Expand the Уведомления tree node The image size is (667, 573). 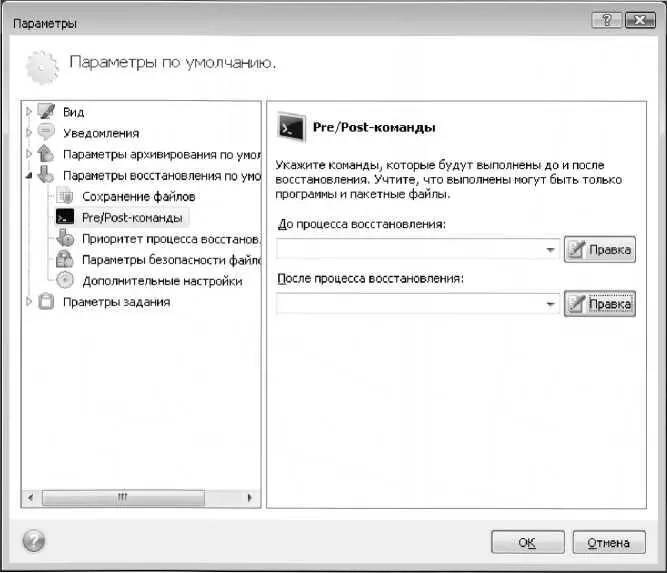coord(29,133)
